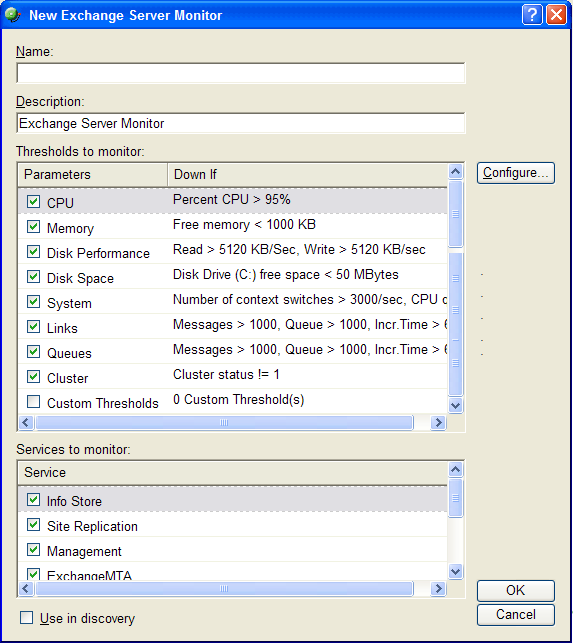Toggle the Disk Performance checkbox
Viewport: 573px width, 643px height.
(x=33, y=251)
